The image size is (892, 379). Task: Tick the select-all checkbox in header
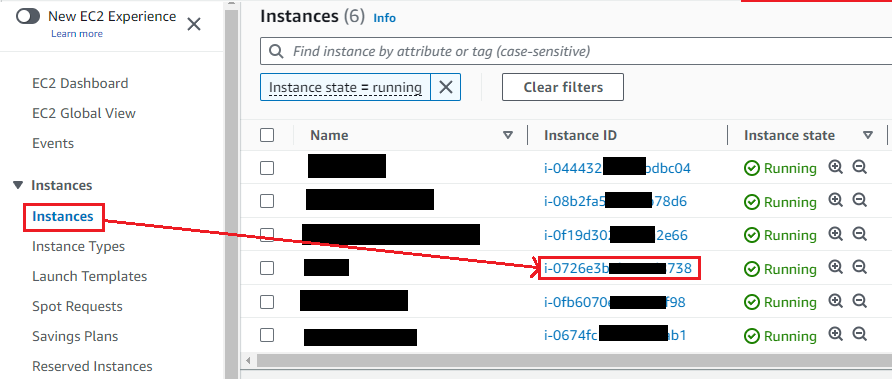[267, 135]
